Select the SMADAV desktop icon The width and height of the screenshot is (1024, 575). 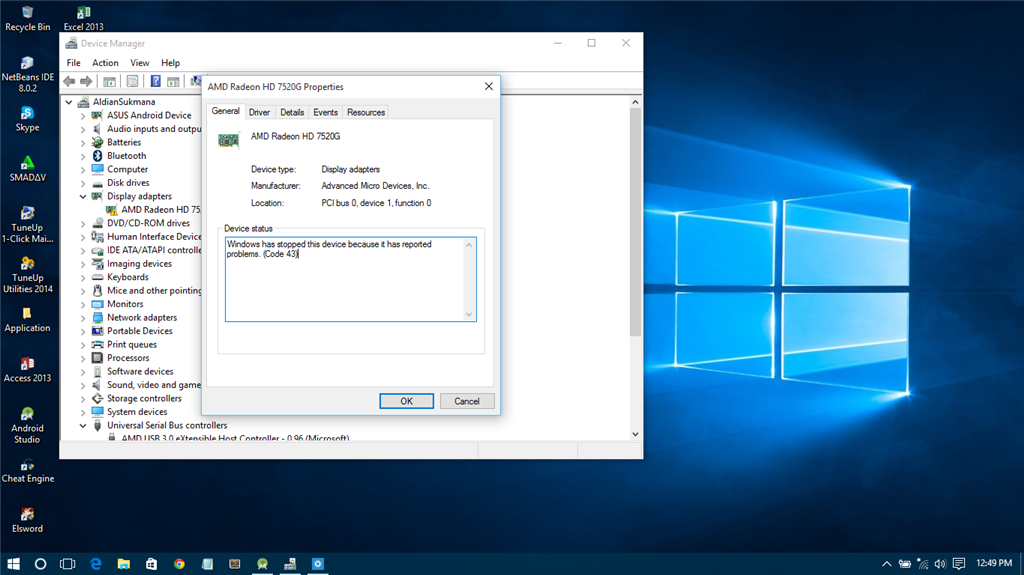pyautogui.click(x=27, y=169)
